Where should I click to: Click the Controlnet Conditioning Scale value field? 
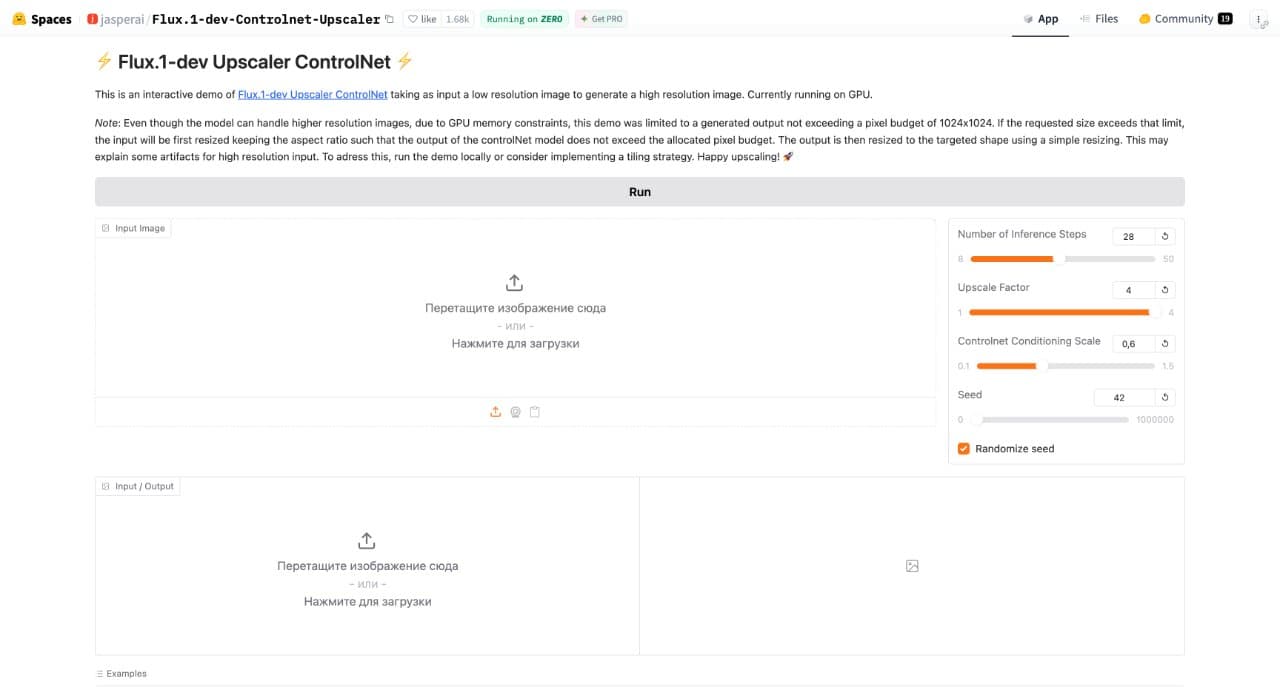1133,344
